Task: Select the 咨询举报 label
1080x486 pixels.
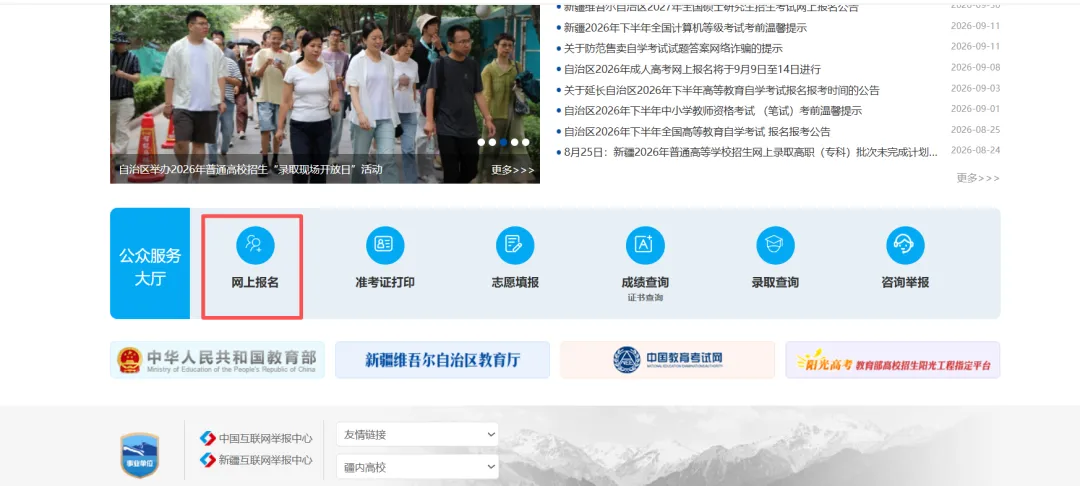Action: click(905, 282)
